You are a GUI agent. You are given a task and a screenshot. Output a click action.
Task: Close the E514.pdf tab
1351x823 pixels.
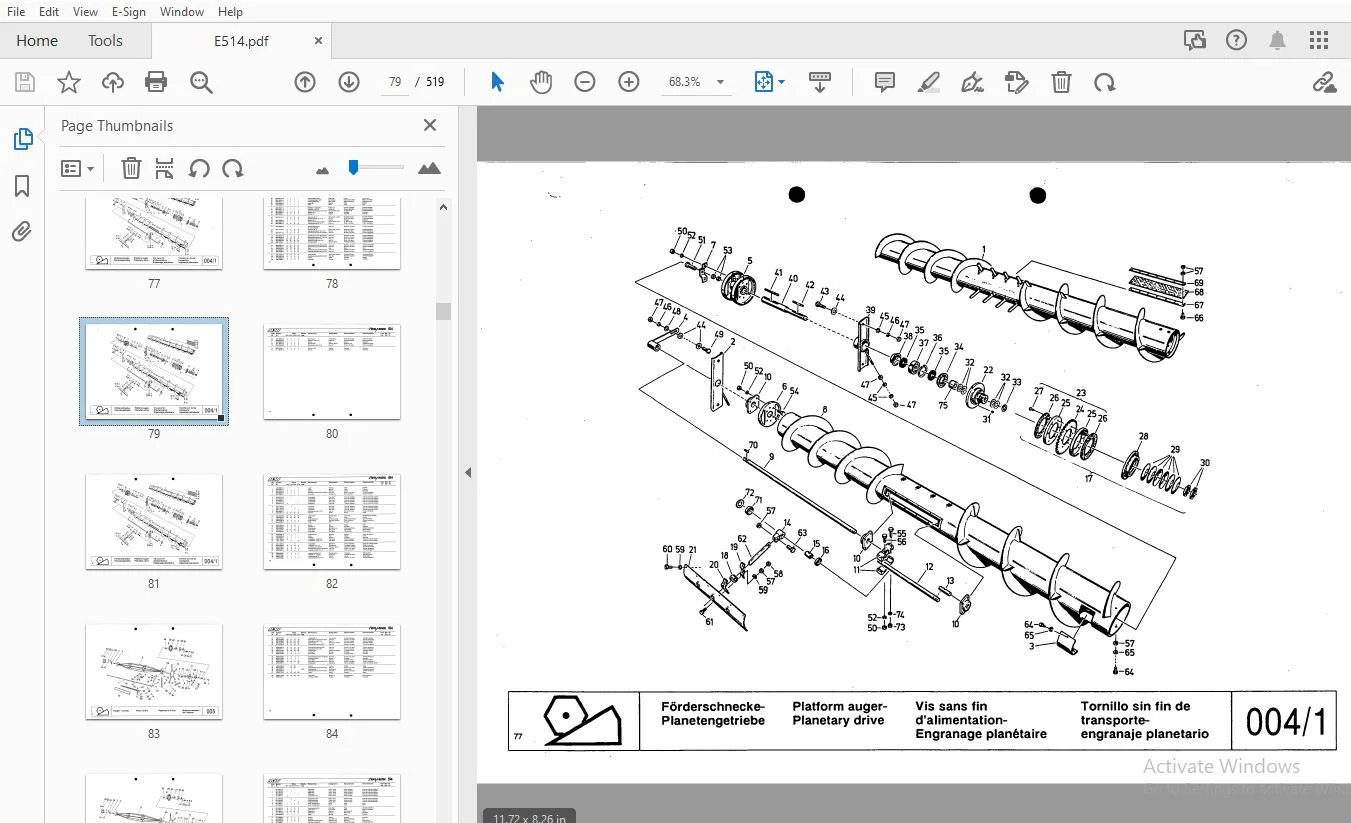tap(318, 41)
